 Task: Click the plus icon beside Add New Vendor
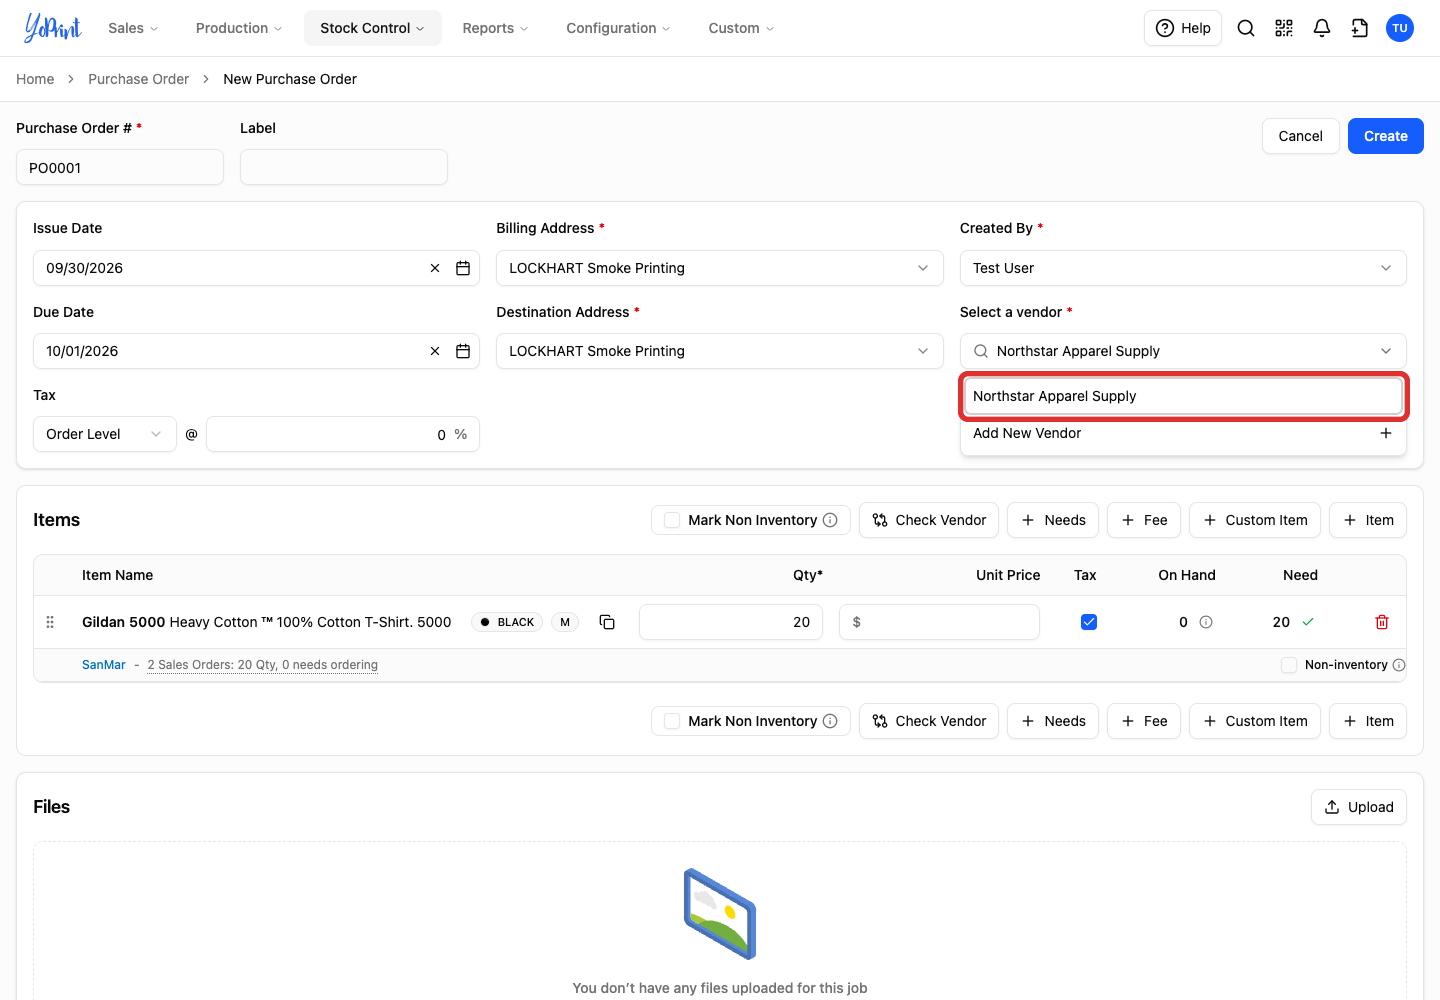[x=1386, y=433]
